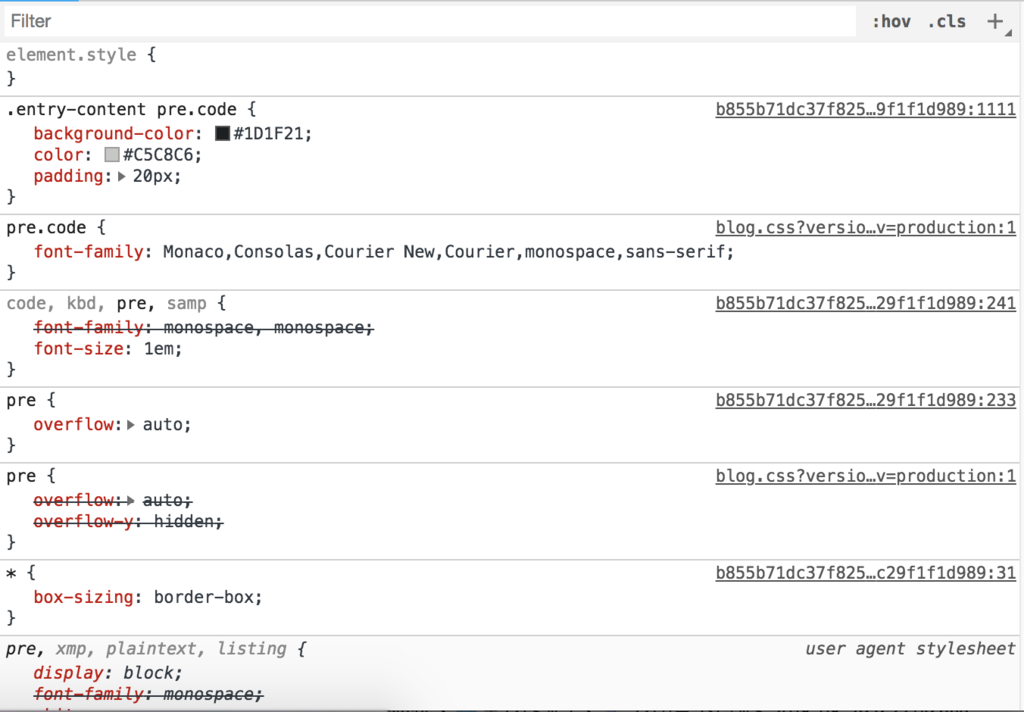1024x712 pixels.
Task: Edit the font-size 1em value
Action: (159, 349)
